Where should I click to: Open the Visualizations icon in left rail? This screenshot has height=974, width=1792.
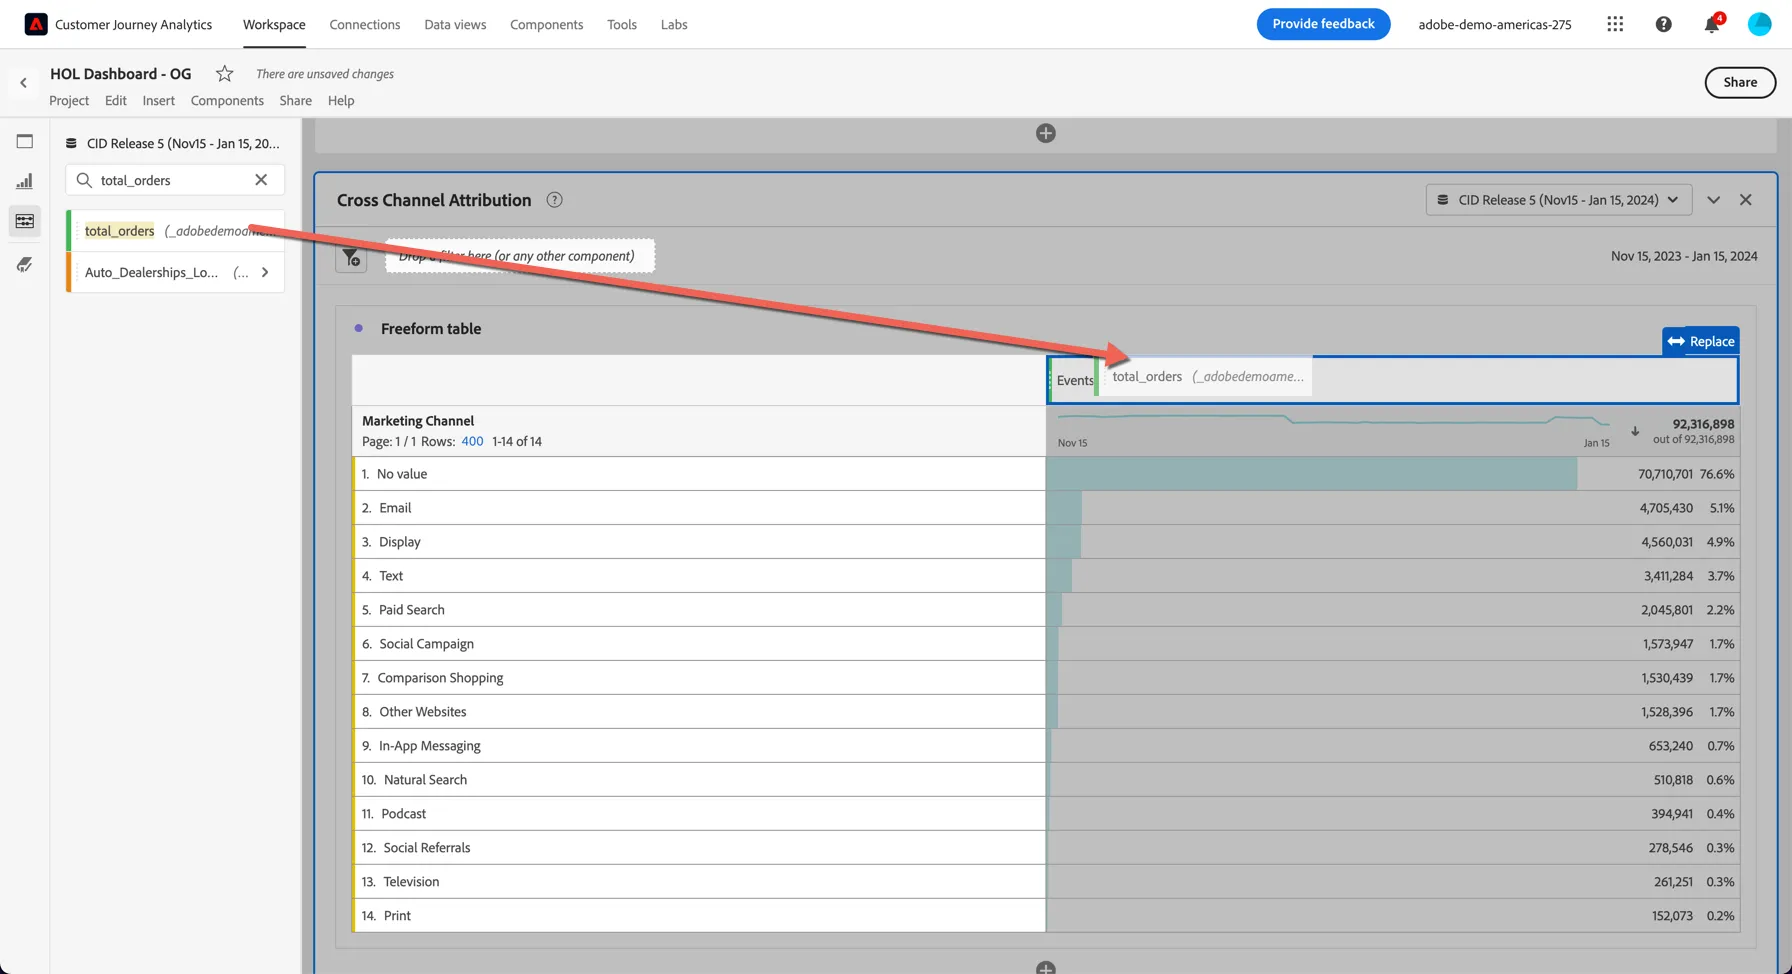coord(25,181)
